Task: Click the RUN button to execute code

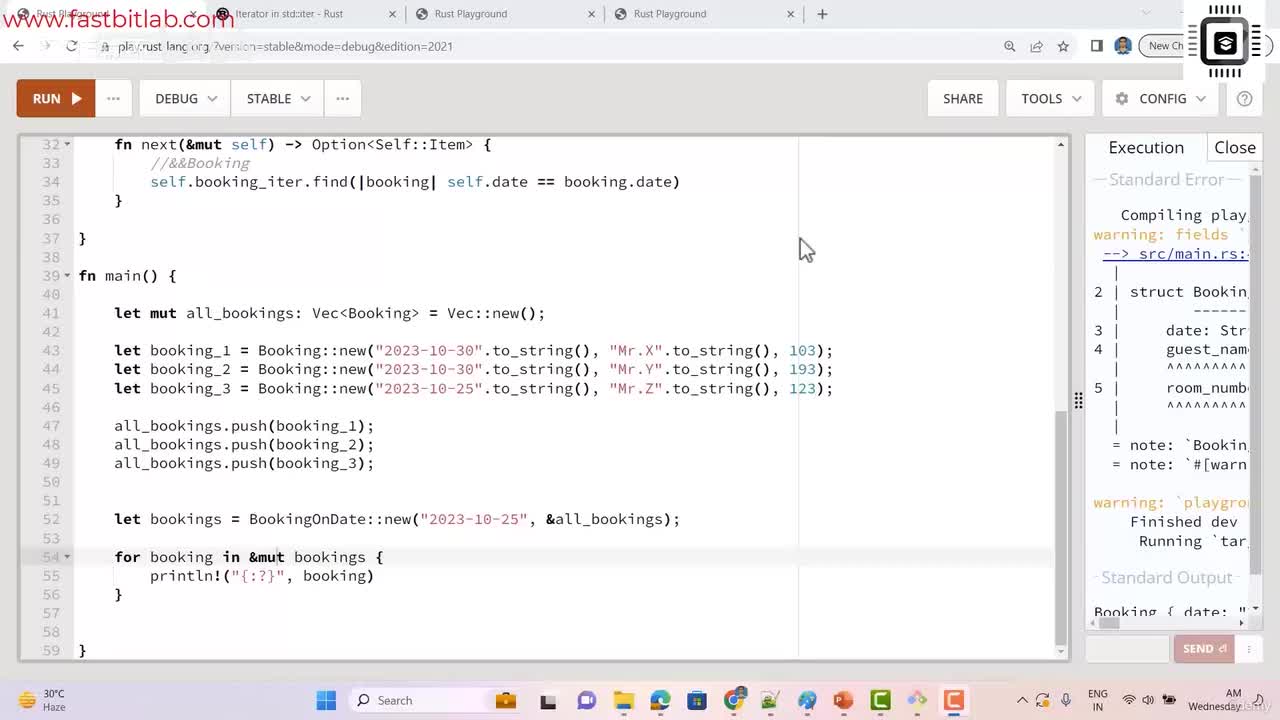Action: click(56, 98)
